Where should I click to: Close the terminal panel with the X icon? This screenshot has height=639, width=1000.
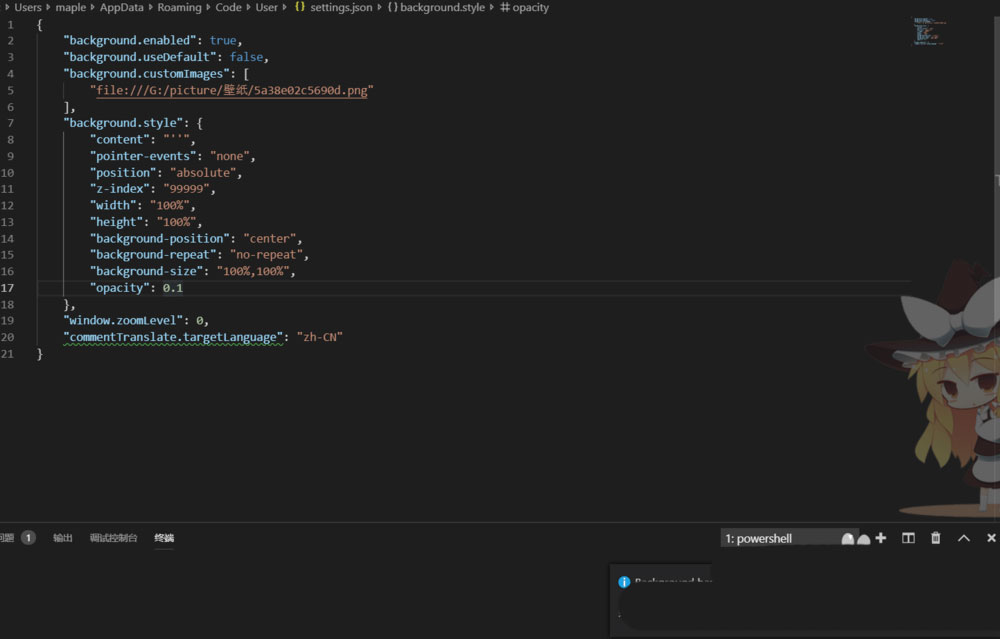tap(991, 538)
